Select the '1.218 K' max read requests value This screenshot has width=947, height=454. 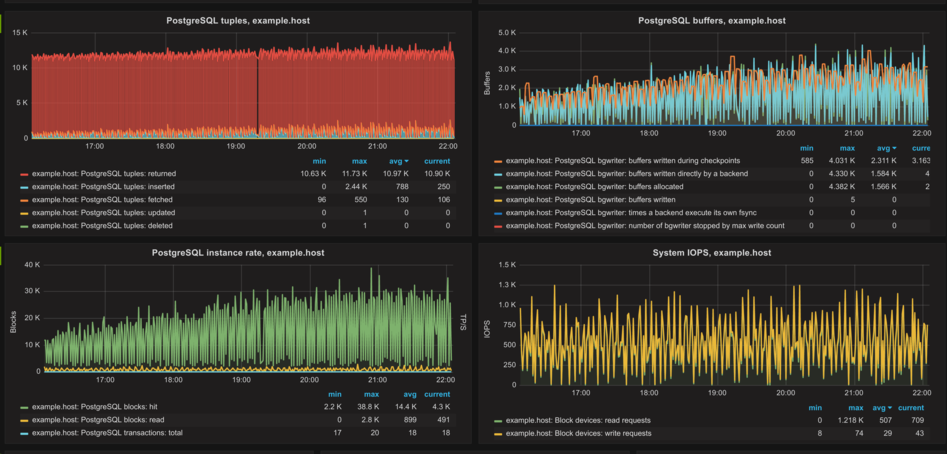click(x=849, y=420)
